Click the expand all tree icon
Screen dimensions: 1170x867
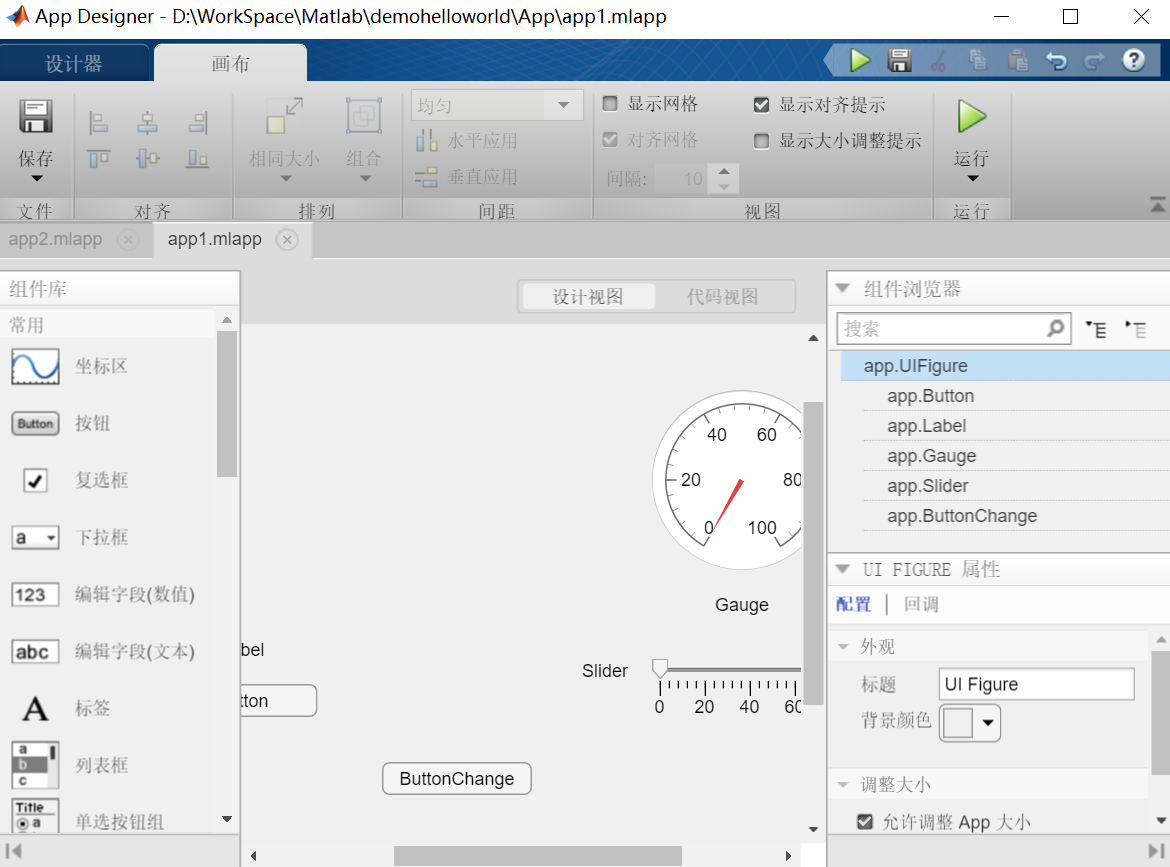coord(1096,329)
